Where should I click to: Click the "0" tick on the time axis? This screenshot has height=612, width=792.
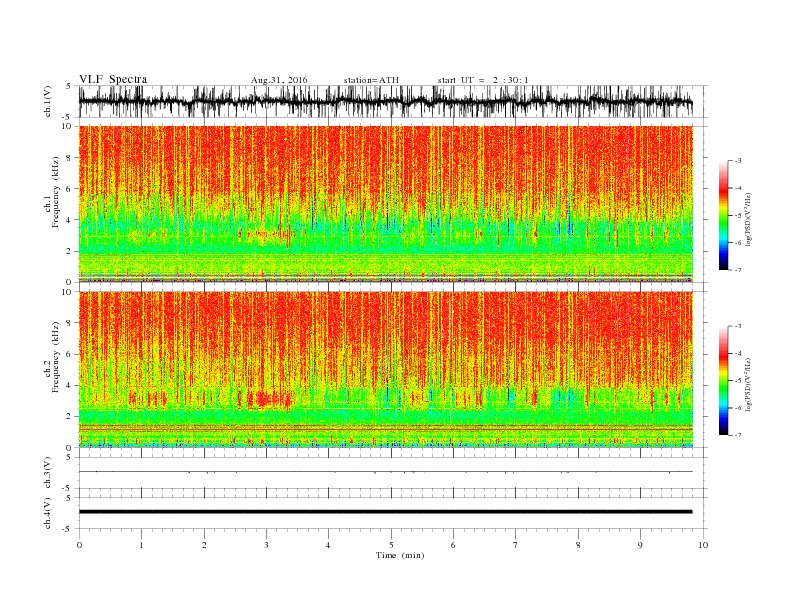tap(79, 545)
